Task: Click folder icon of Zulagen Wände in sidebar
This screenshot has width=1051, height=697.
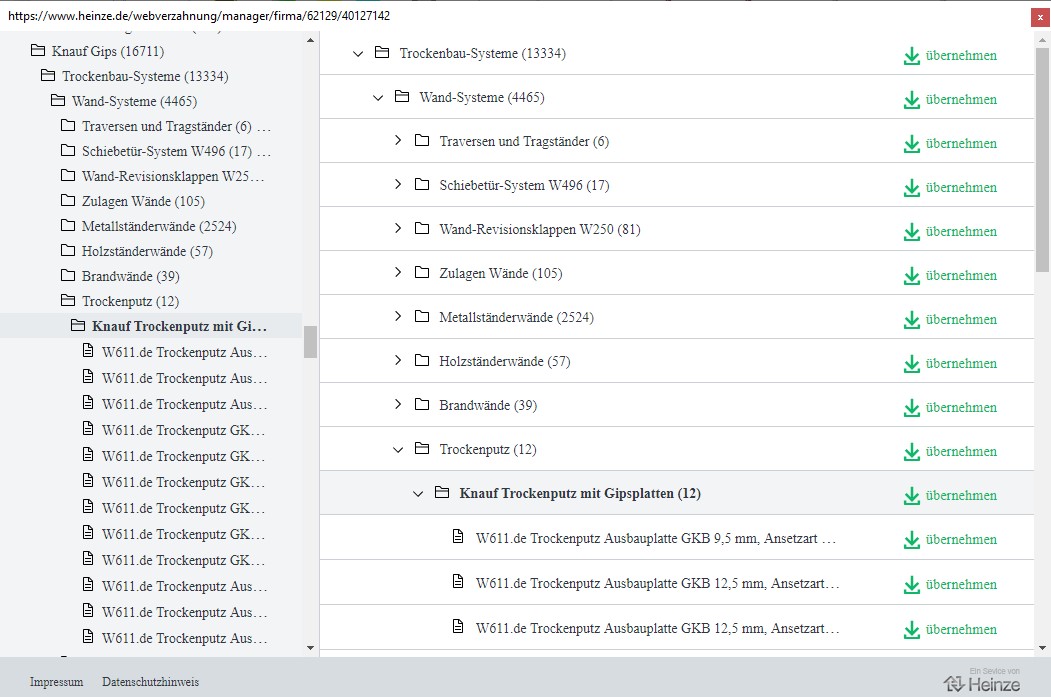Action: point(68,200)
